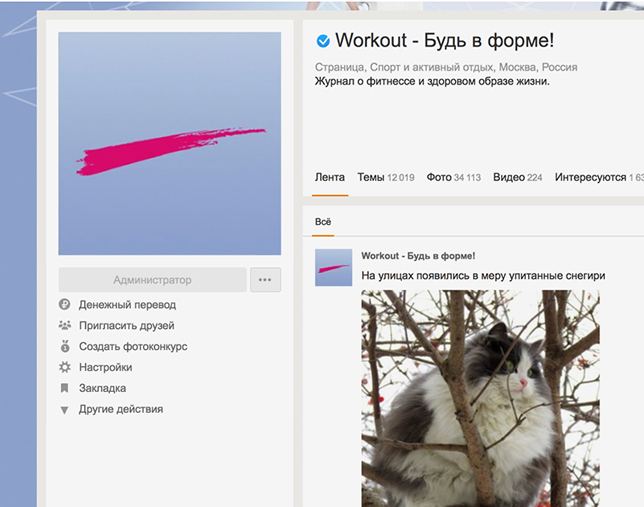Select Создать фотоконкурс
644x507 pixels.
tap(133, 346)
